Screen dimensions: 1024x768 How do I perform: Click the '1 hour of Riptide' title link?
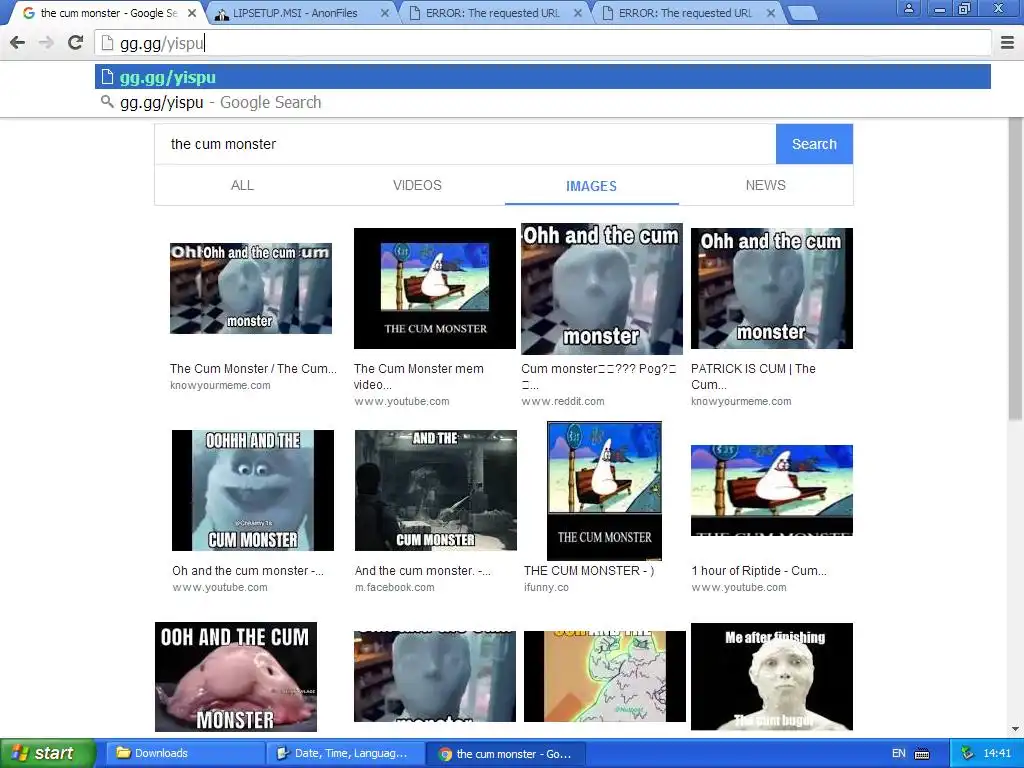coord(759,571)
